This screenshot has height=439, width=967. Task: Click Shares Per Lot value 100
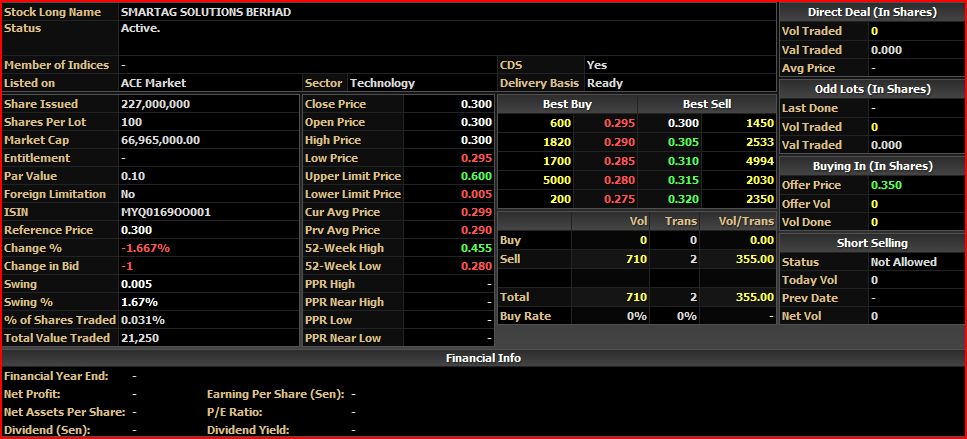(x=131, y=122)
